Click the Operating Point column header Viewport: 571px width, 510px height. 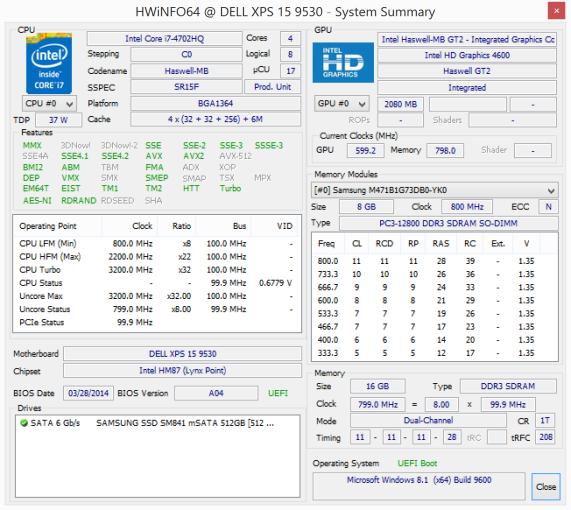pyautogui.click(x=58, y=226)
